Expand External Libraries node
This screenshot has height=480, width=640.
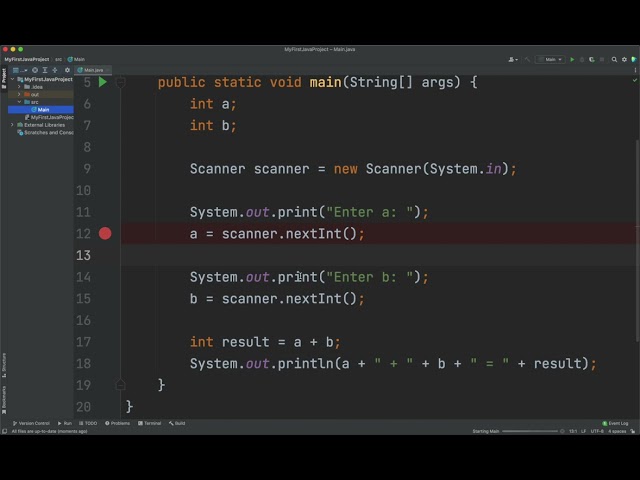pyautogui.click(x=13, y=125)
